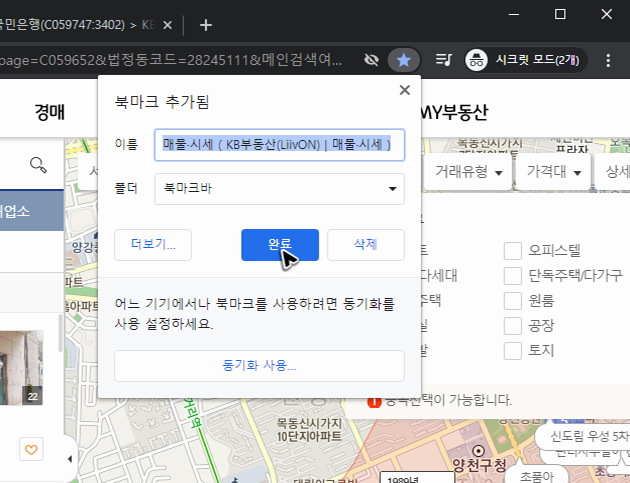
Task: Click the 동기화 사용... button
Action: pyautogui.click(x=259, y=366)
